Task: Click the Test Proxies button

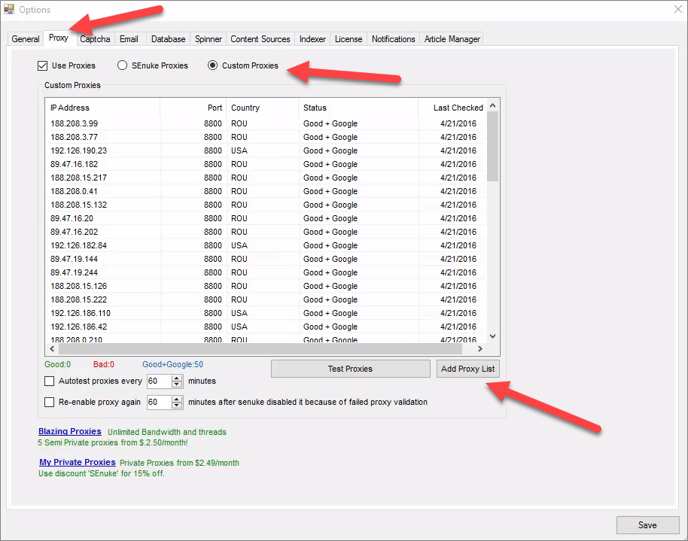Action: point(350,369)
